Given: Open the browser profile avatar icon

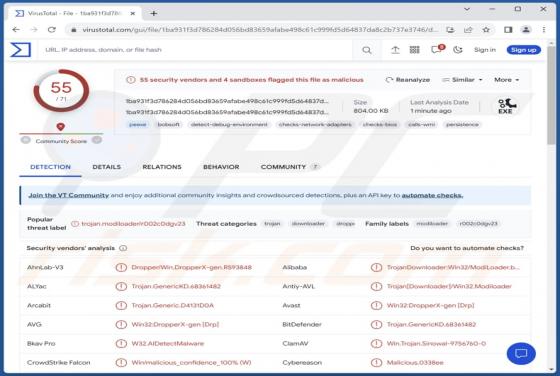Looking at the screenshot, I should coord(526,30).
